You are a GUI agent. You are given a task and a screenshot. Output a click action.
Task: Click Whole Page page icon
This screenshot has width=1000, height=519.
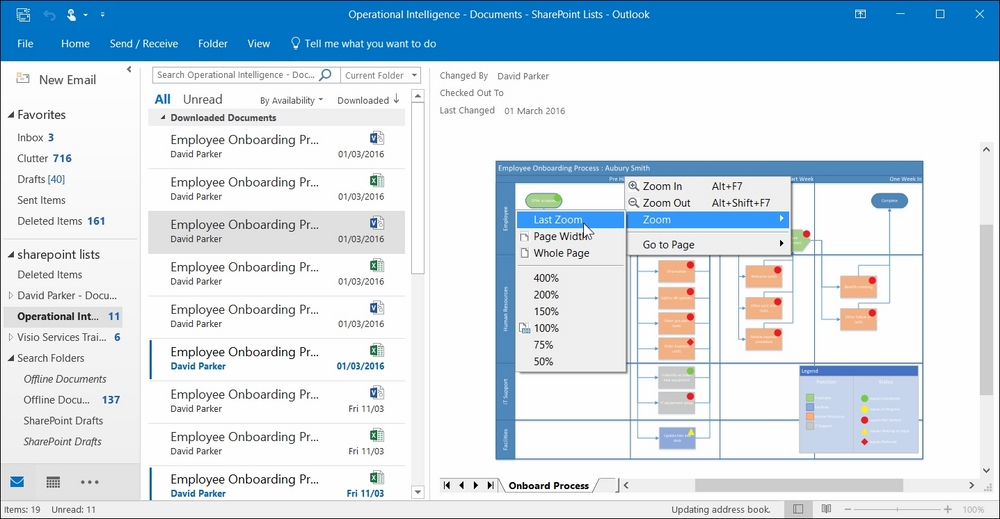point(524,253)
